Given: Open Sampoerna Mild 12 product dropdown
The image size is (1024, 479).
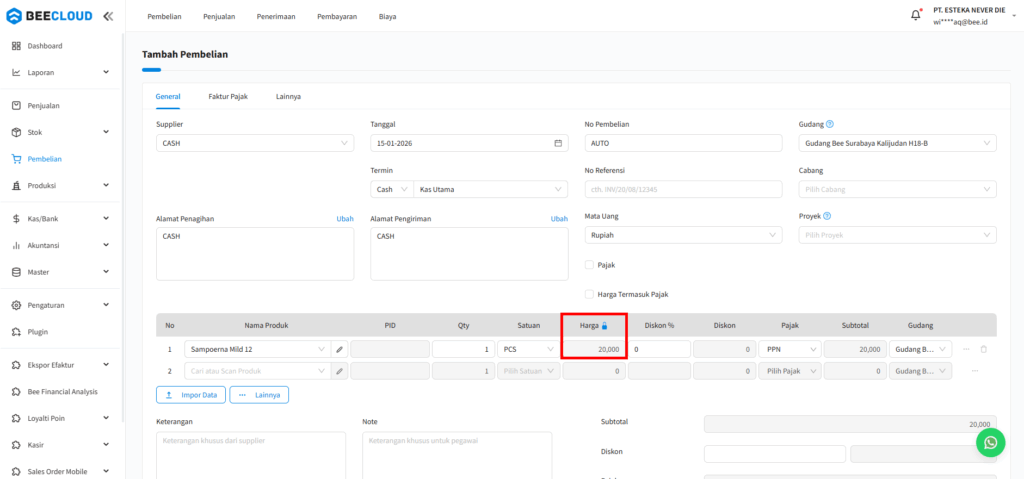Looking at the screenshot, I should (x=257, y=350).
